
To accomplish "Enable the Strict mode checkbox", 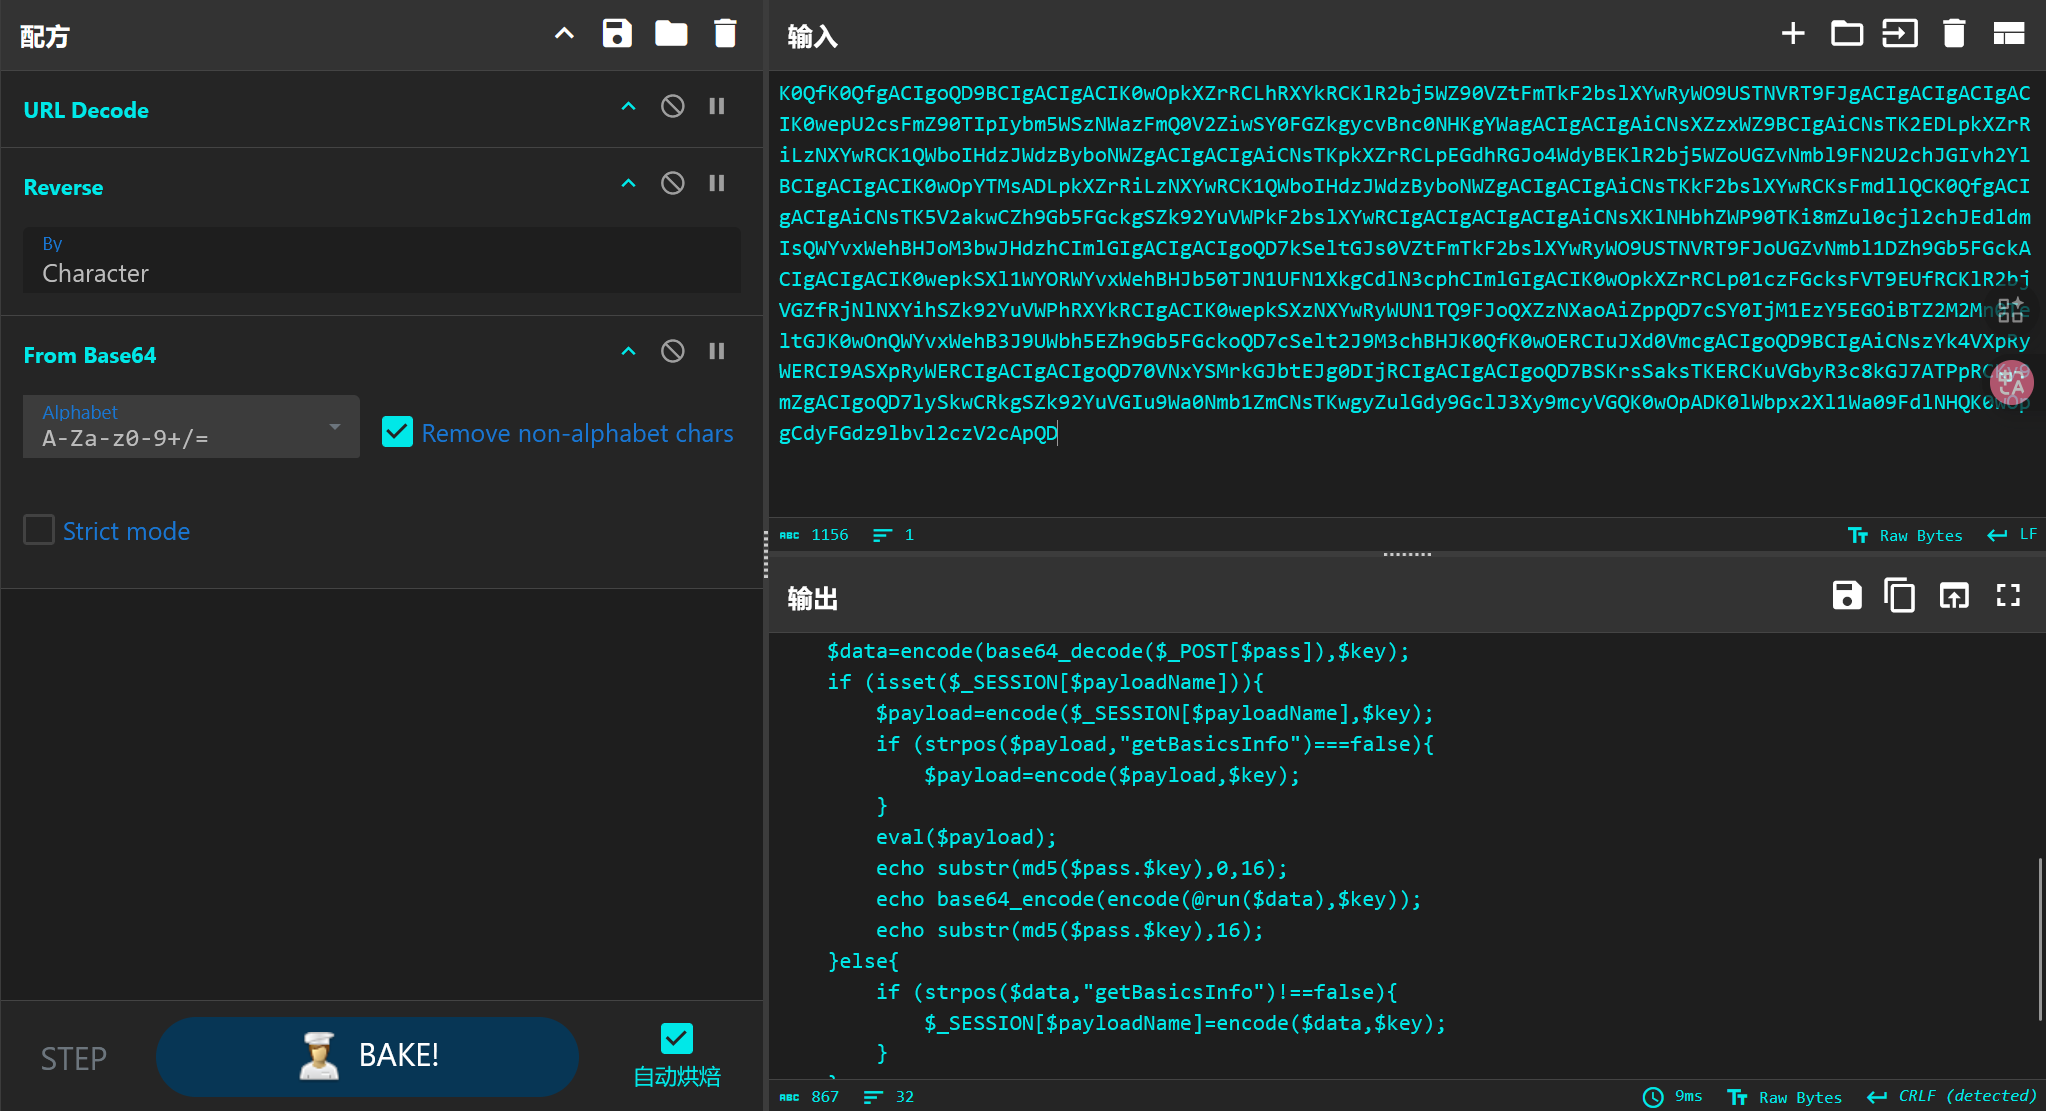I will pyautogui.click(x=39, y=530).
